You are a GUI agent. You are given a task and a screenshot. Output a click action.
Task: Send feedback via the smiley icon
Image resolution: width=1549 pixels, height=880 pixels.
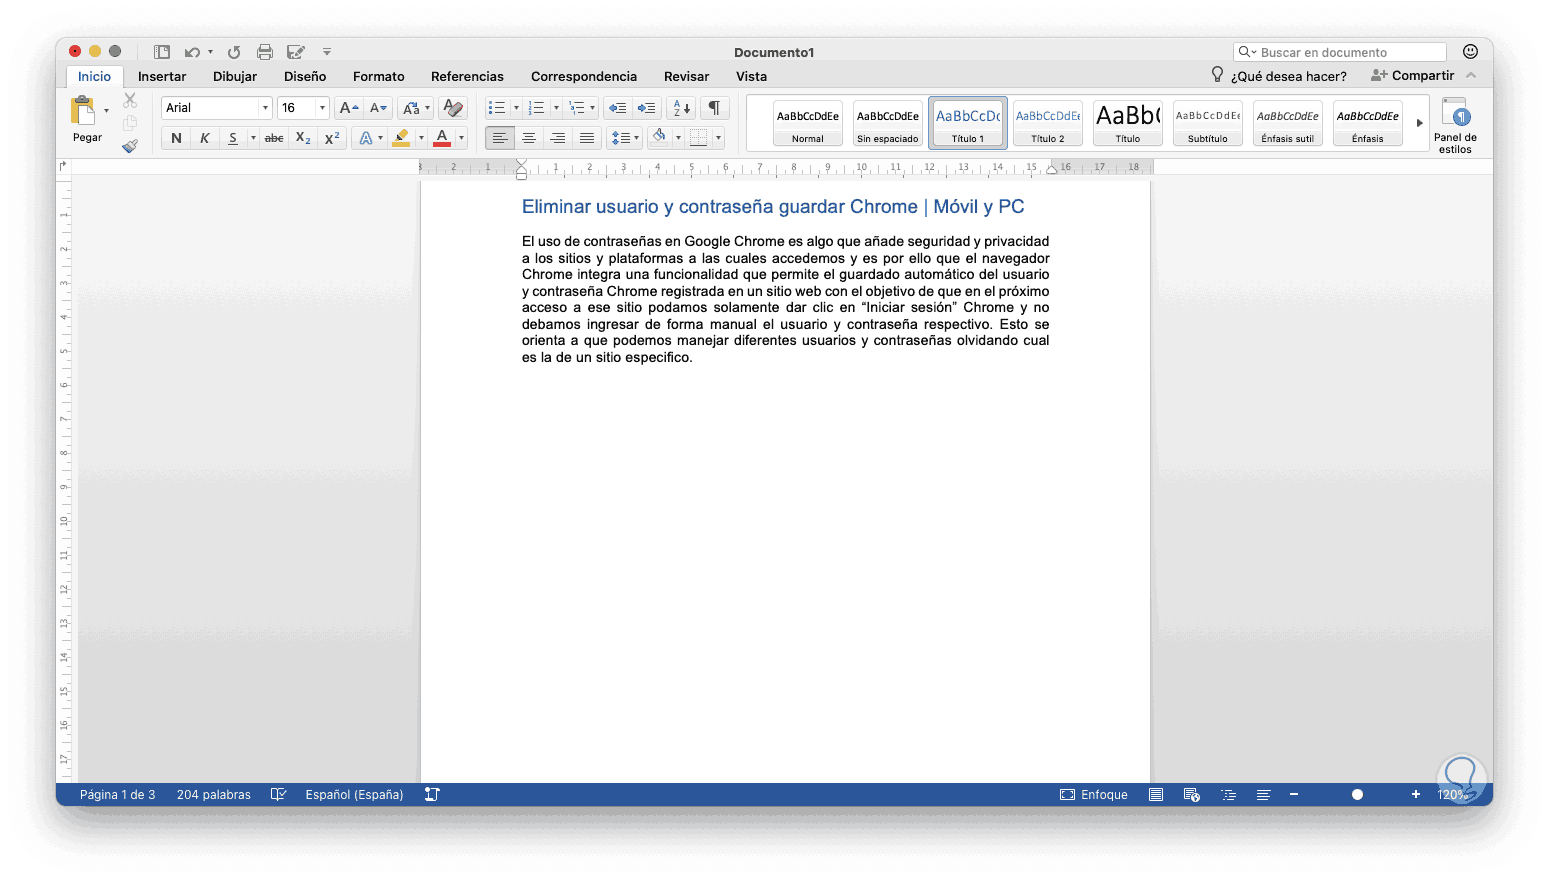tap(1470, 52)
